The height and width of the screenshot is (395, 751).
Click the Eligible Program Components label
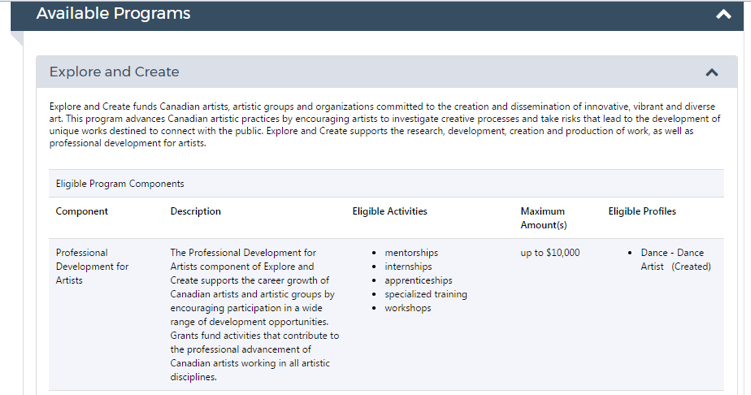(x=120, y=184)
